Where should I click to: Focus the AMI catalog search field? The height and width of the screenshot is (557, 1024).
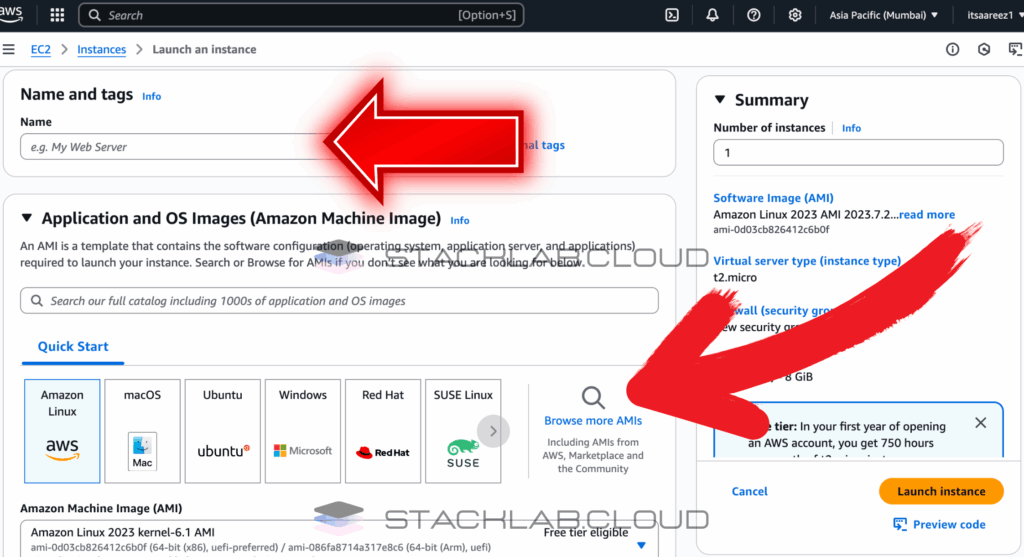[339, 301]
